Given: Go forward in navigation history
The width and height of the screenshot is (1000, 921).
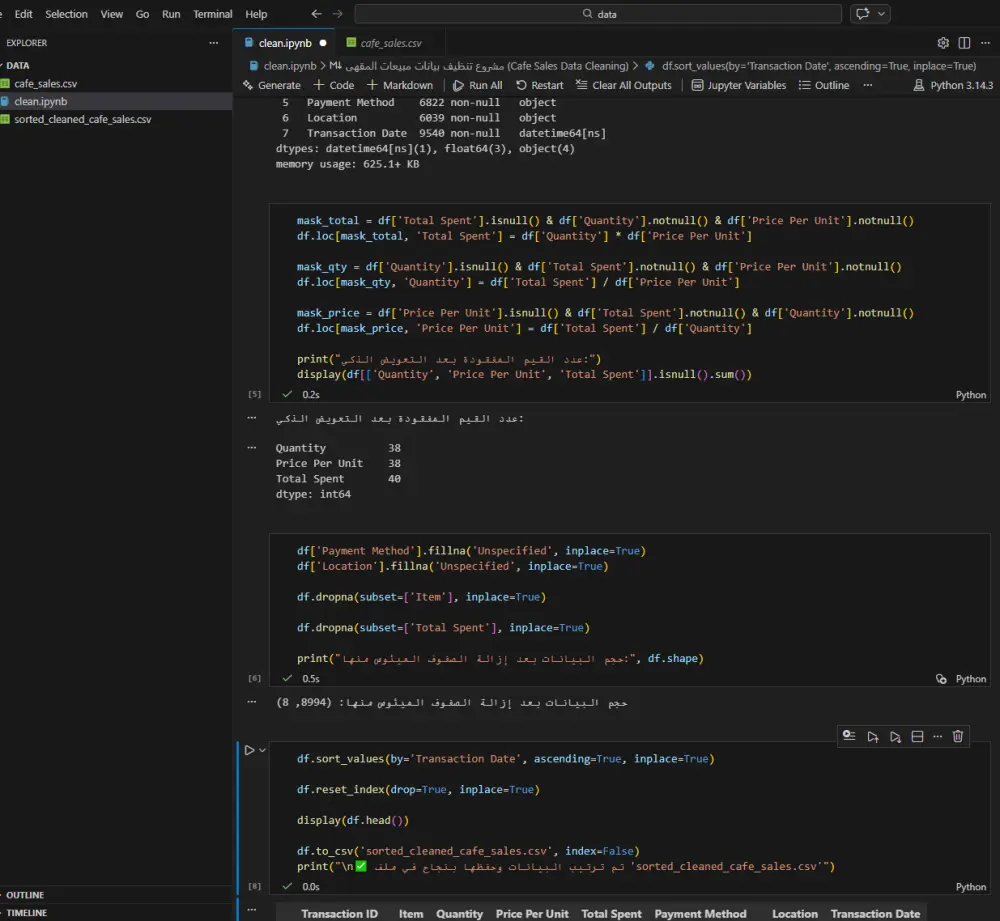Looking at the screenshot, I should [338, 13].
